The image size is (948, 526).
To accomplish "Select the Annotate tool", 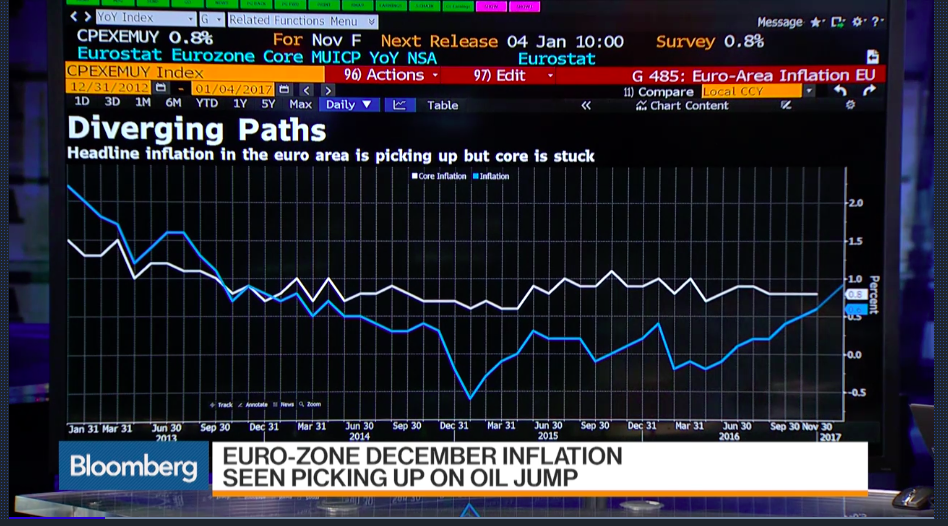I will [253, 404].
